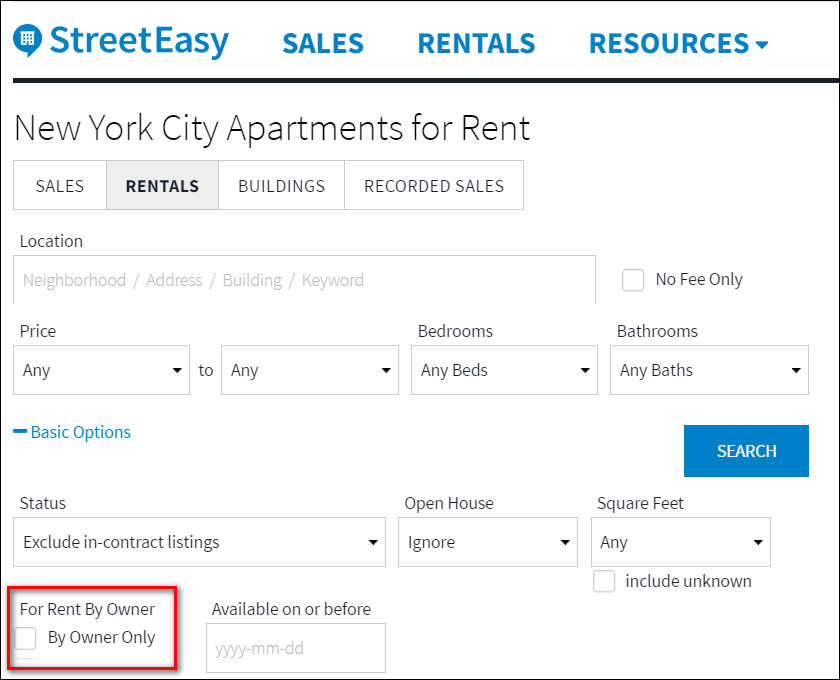Click the Location search input field
Viewport: 840px width, 680px height.
[x=304, y=280]
